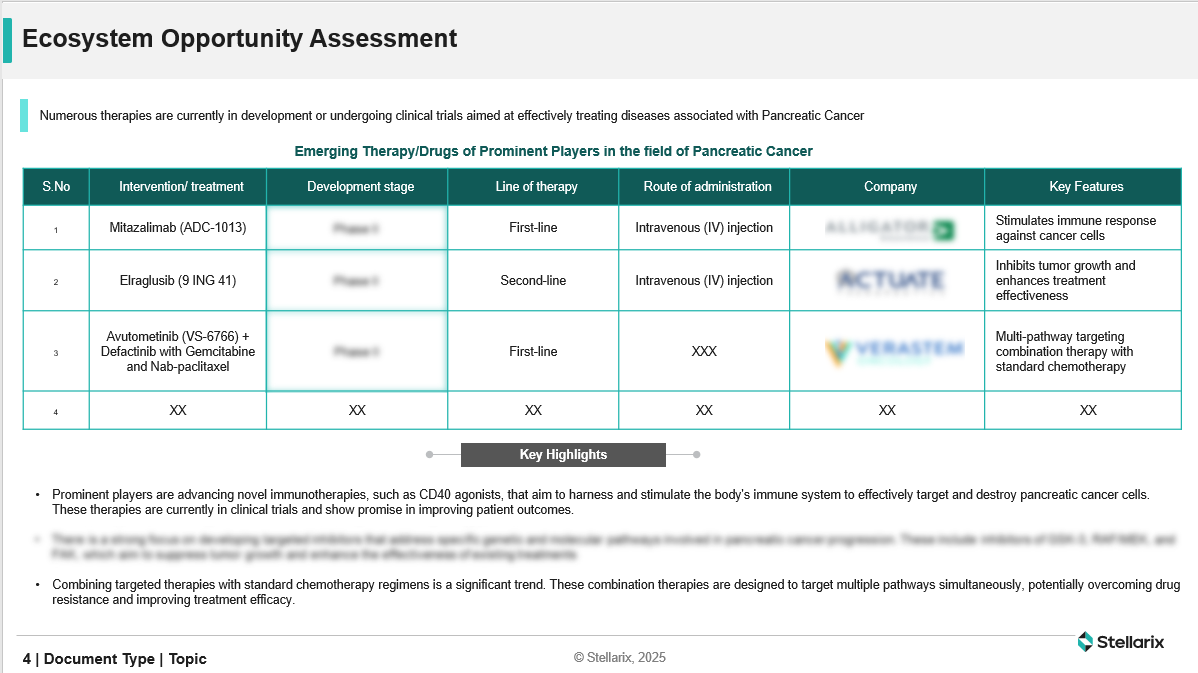Click the Key Highlights banner button
Viewport: 1198px width, 673px height.
[x=562, y=454]
